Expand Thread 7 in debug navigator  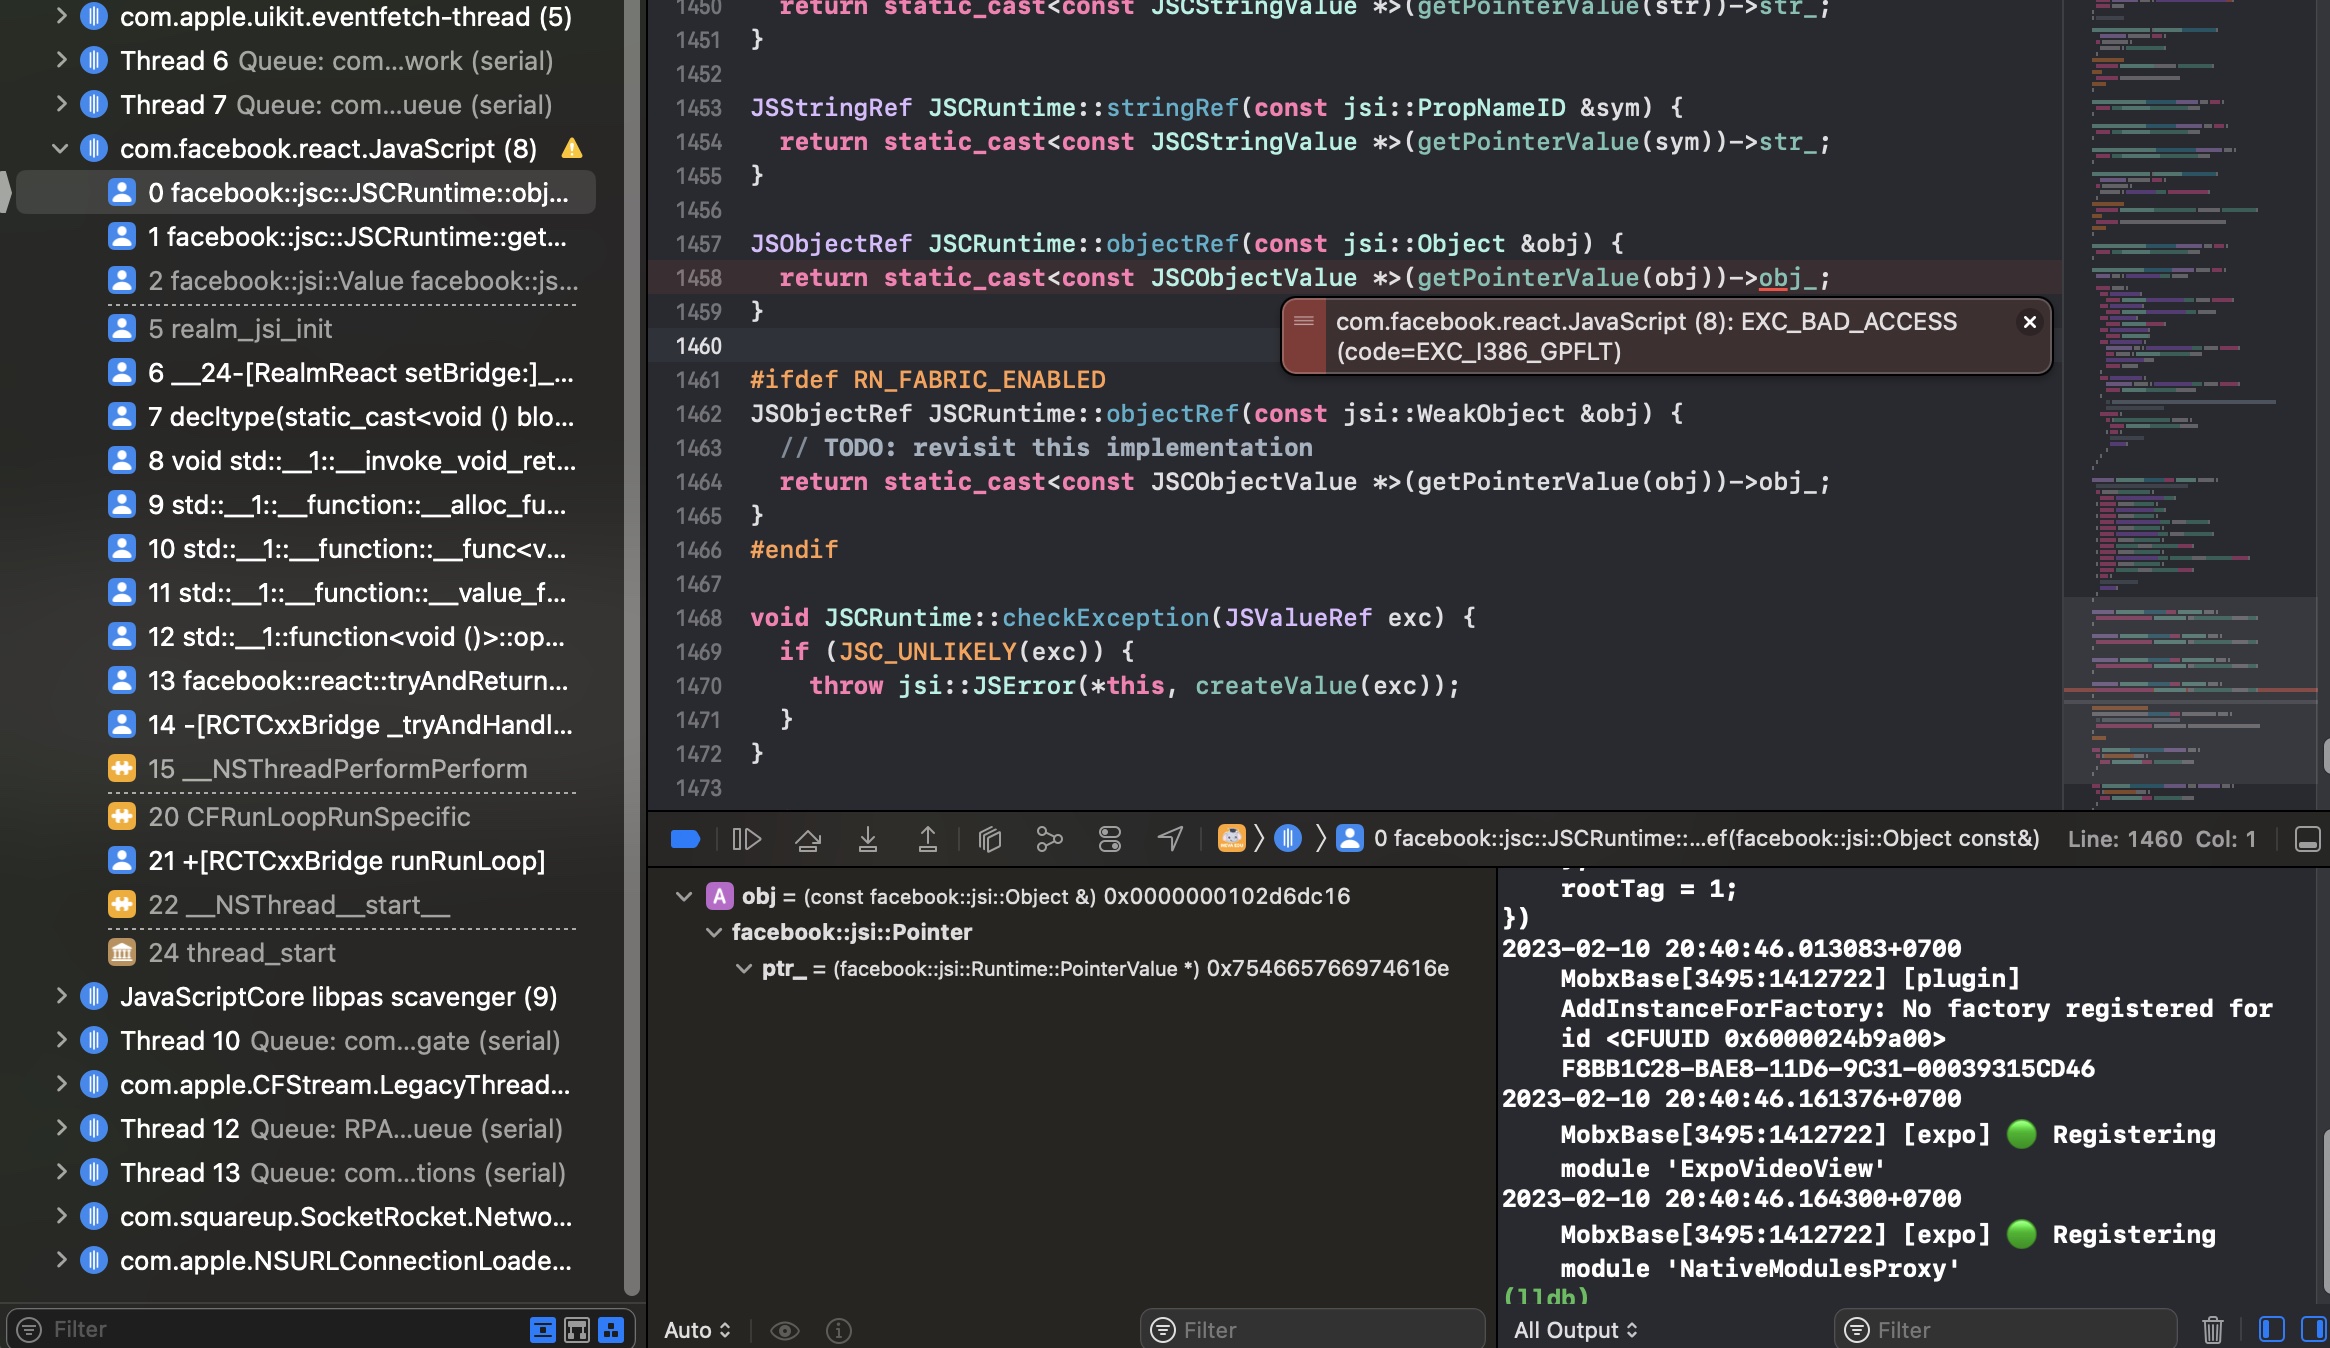pyautogui.click(x=61, y=104)
